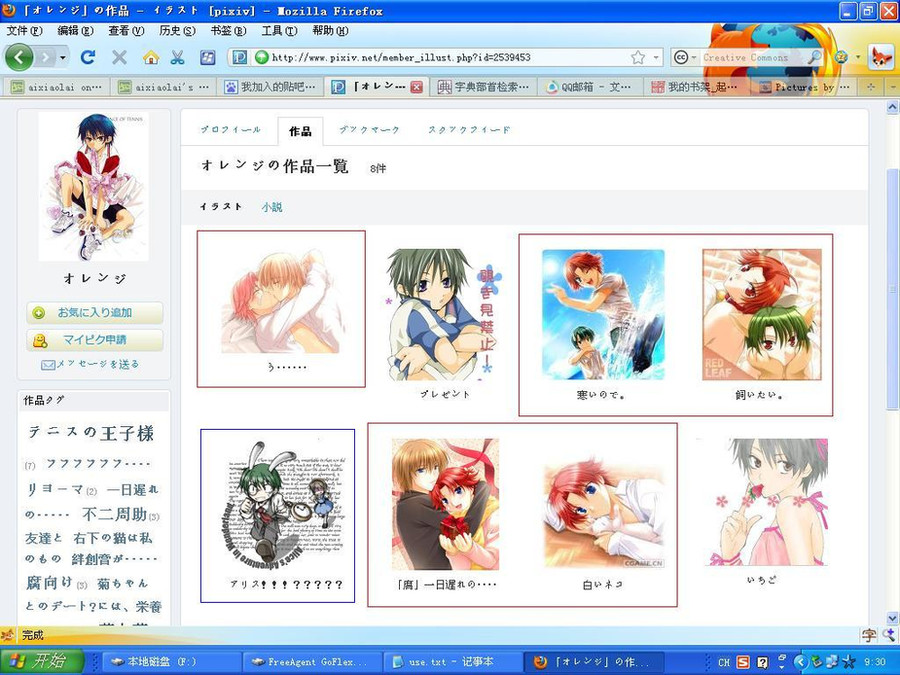
Task: Close the active 「オレン… tab
Action: point(417,87)
